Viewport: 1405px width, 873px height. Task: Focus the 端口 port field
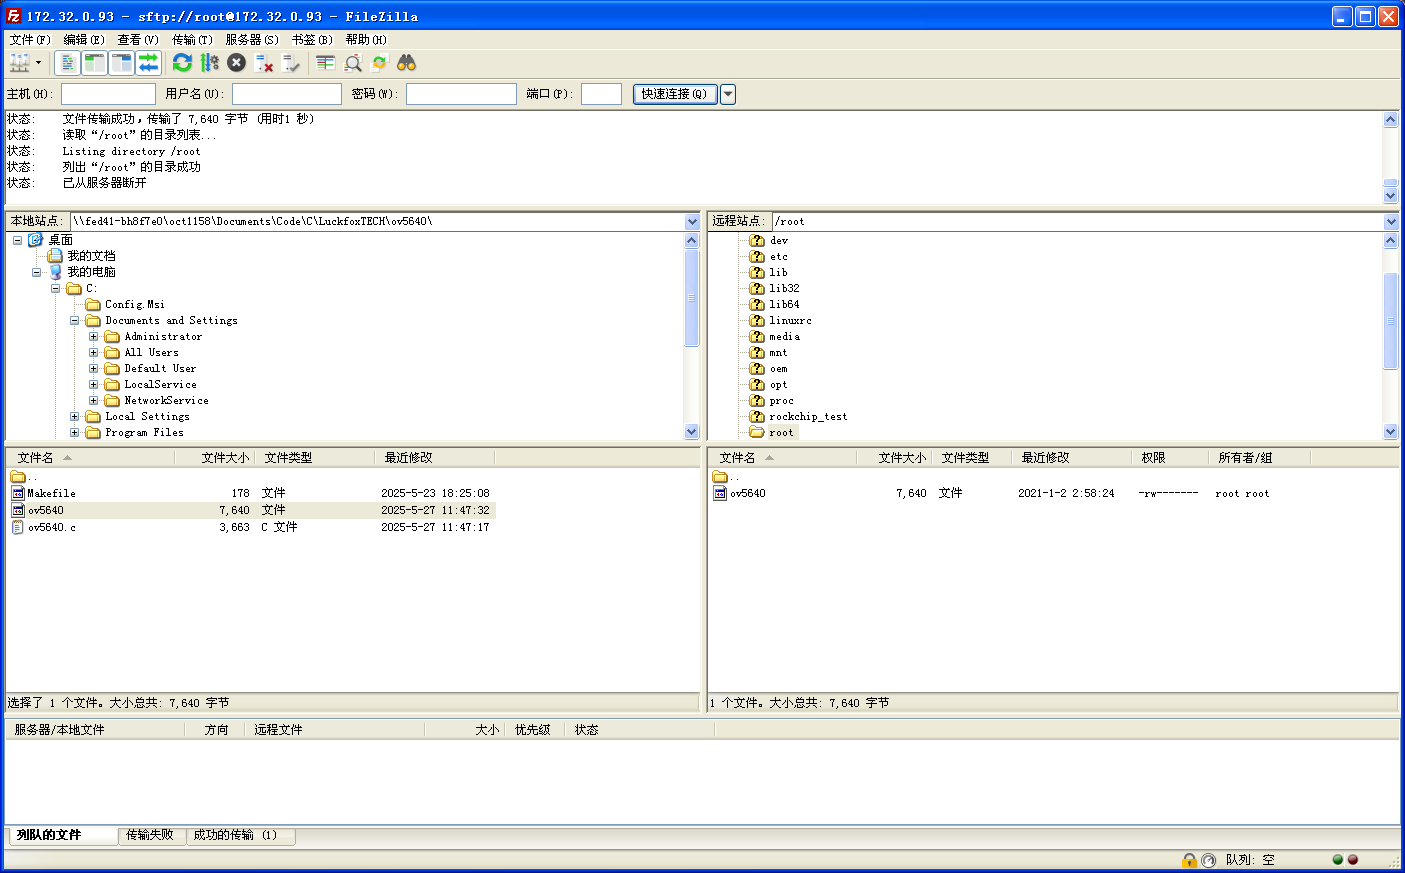coord(601,94)
